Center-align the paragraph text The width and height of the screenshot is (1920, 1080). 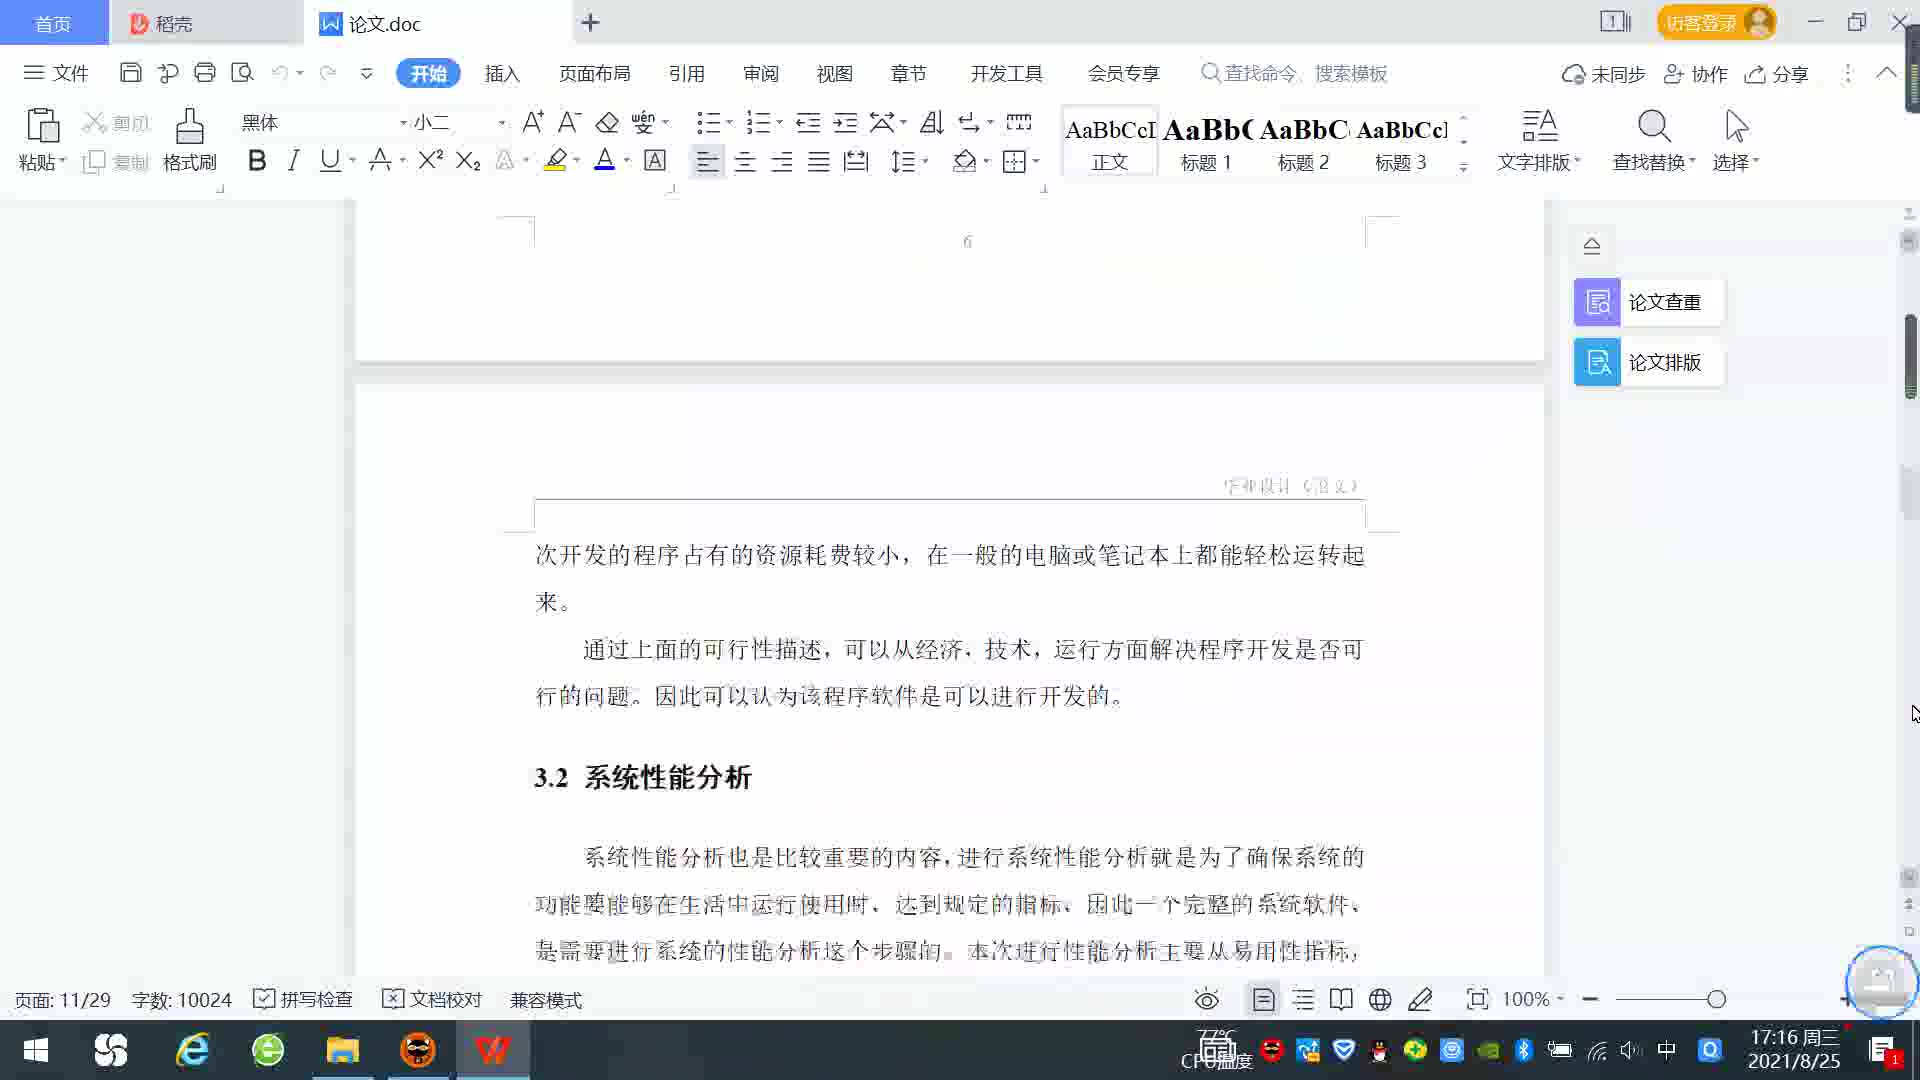click(744, 162)
